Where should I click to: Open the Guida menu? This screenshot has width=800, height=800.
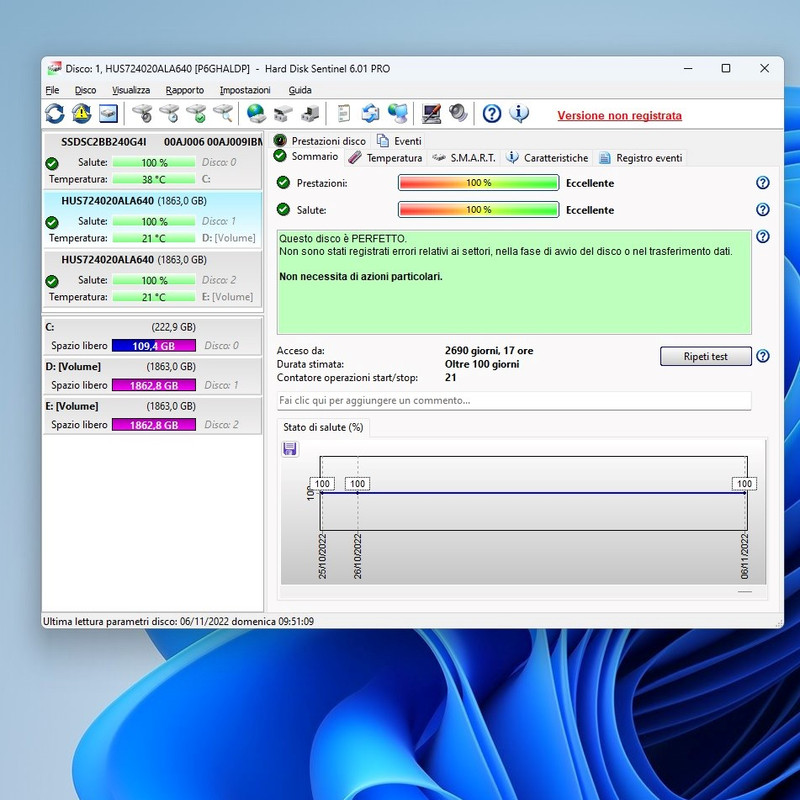click(x=300, y=90)
